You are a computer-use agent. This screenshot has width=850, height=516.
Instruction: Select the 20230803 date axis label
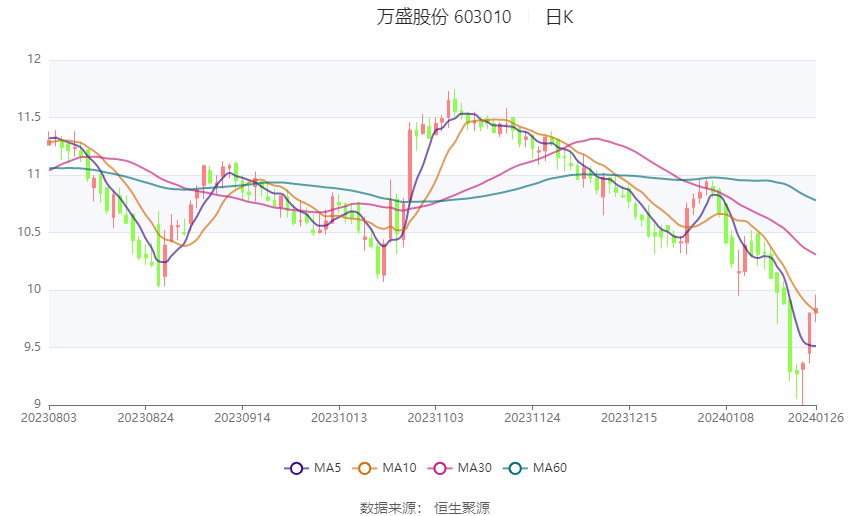coord(49,418)
